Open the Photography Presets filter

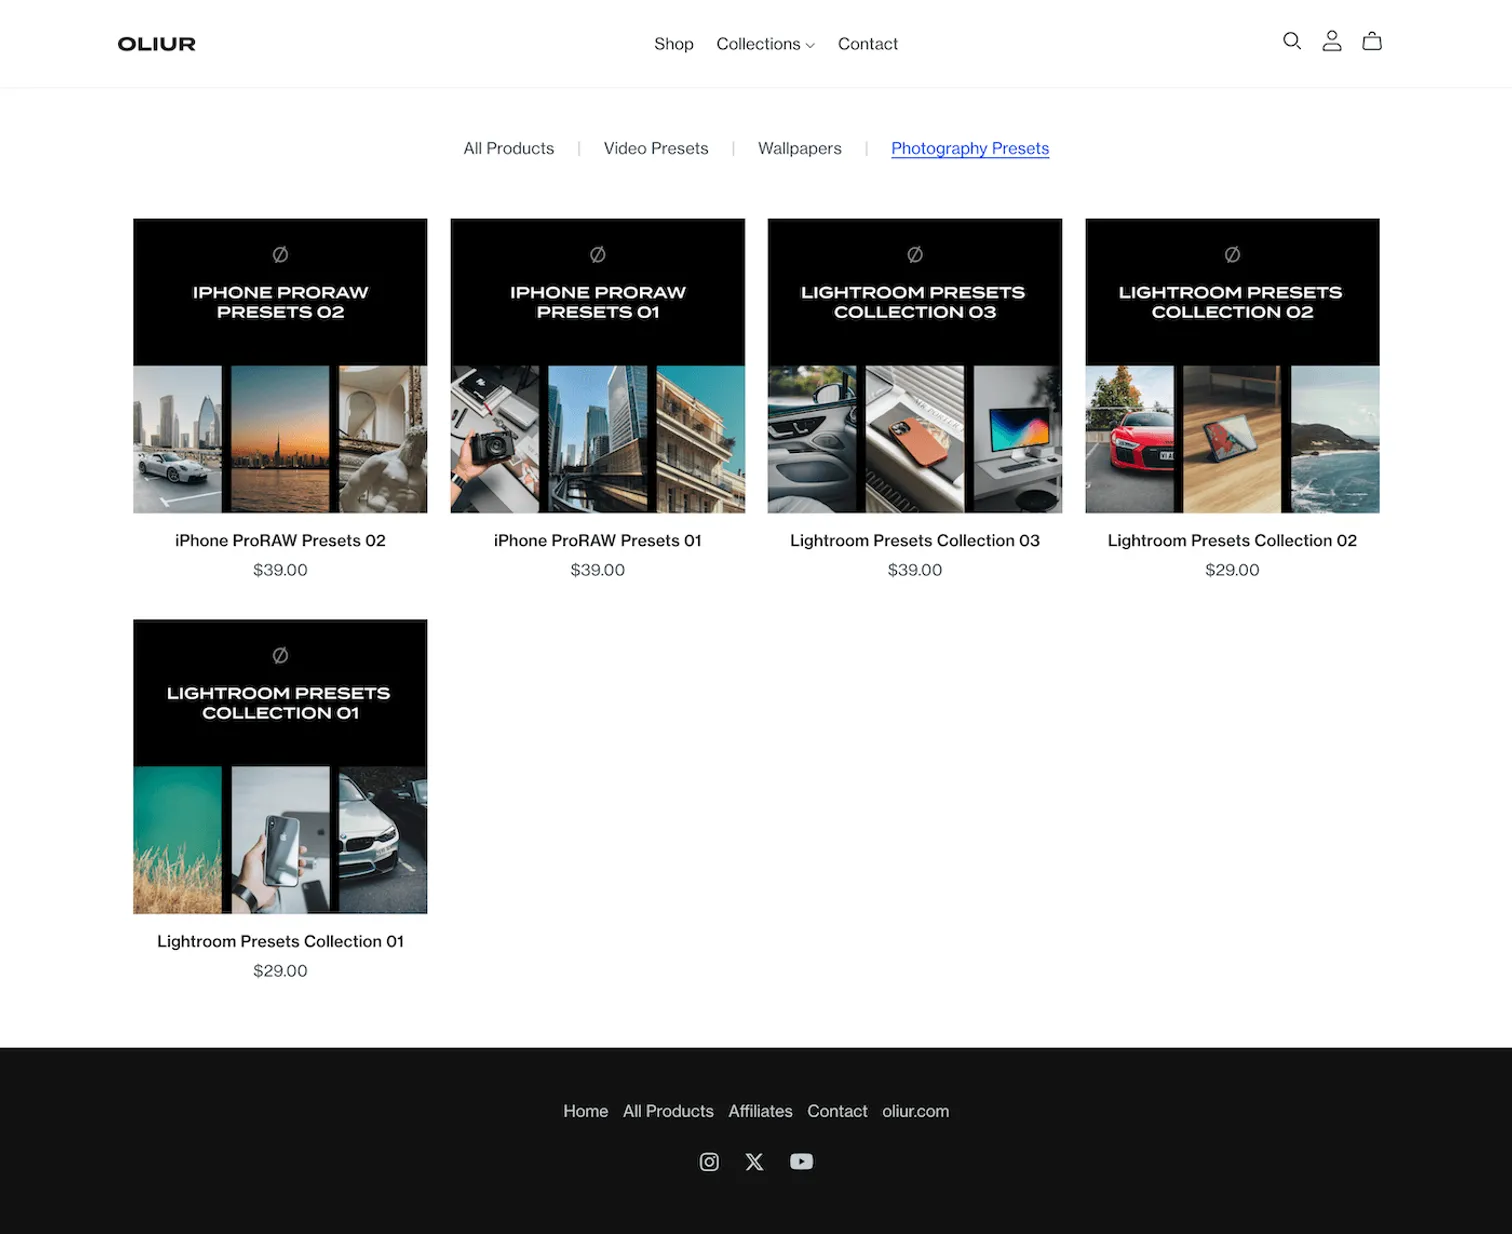969,148
